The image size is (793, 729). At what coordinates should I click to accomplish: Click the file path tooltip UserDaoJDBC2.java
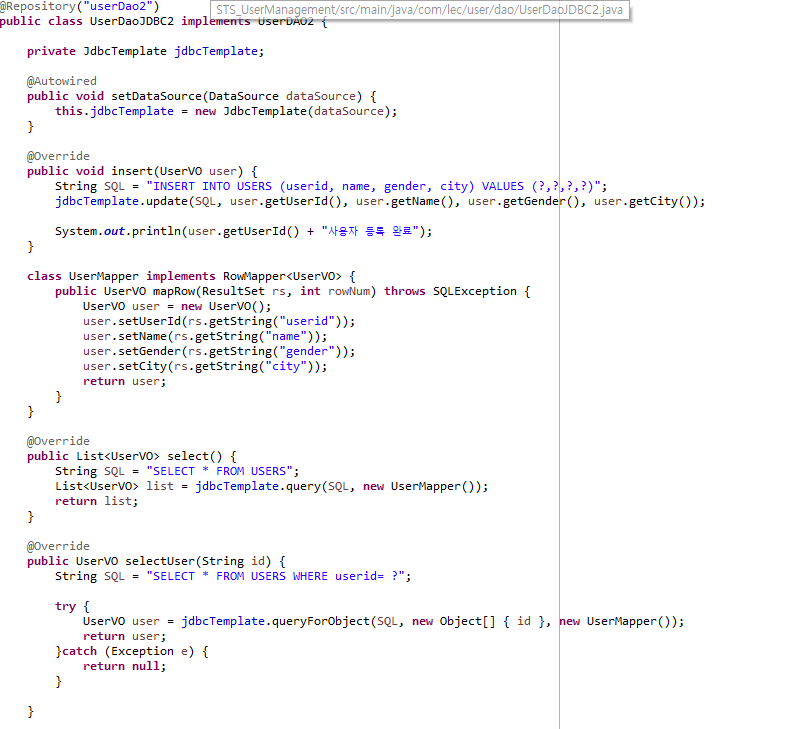419,10
